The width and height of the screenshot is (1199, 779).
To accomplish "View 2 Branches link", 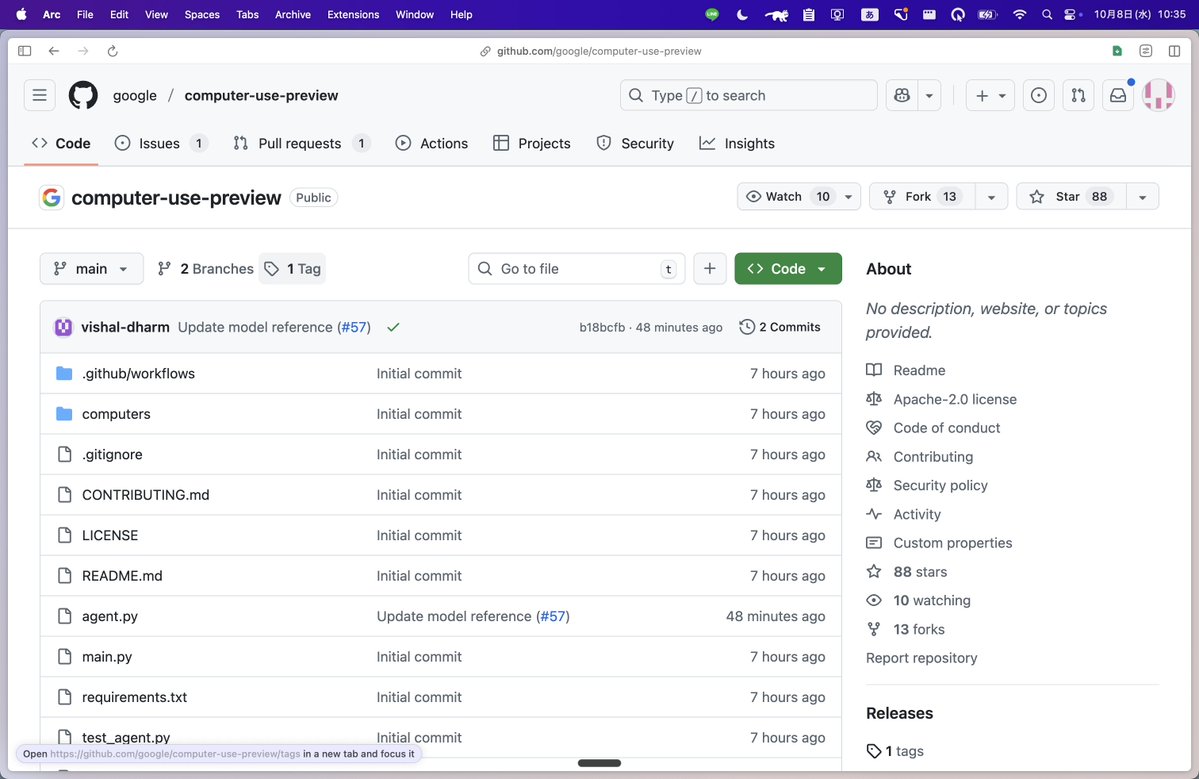I will 205,268.
